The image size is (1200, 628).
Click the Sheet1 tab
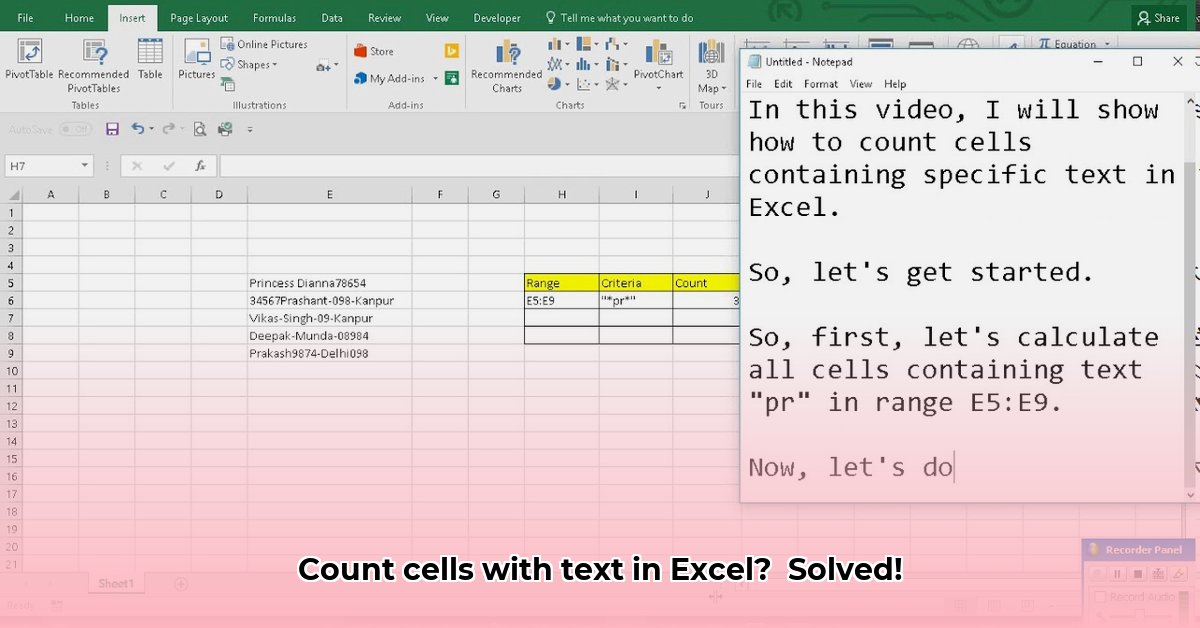point(116,583)
